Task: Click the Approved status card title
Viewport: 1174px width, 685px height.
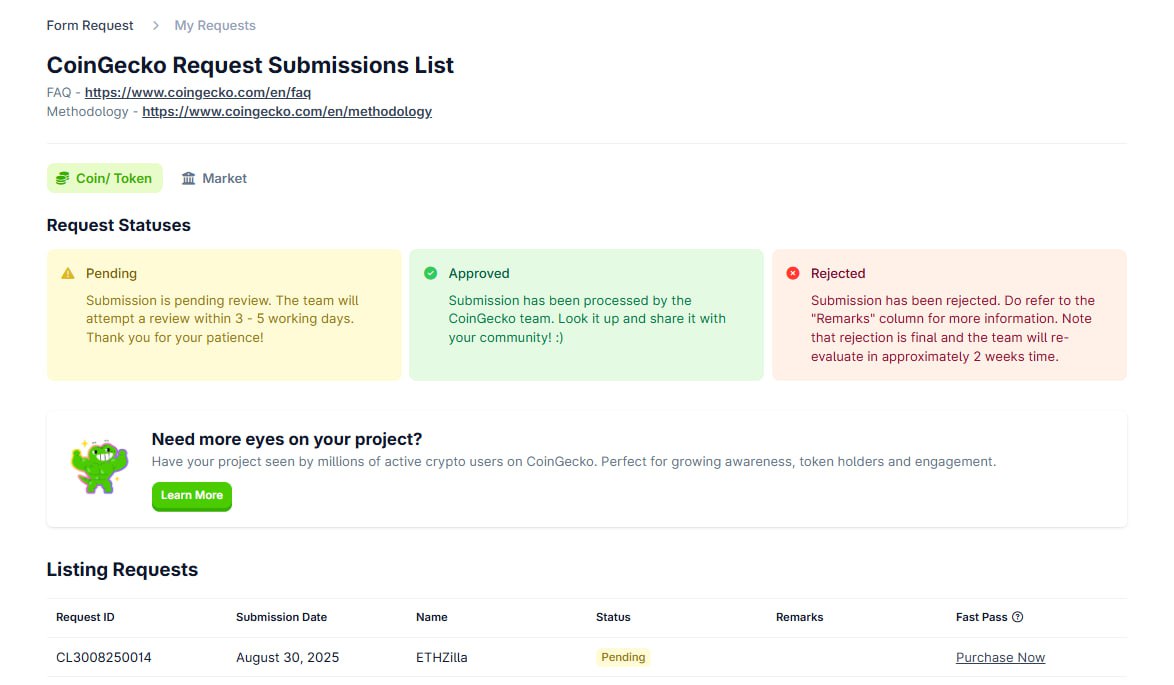Action: (479, 273)
